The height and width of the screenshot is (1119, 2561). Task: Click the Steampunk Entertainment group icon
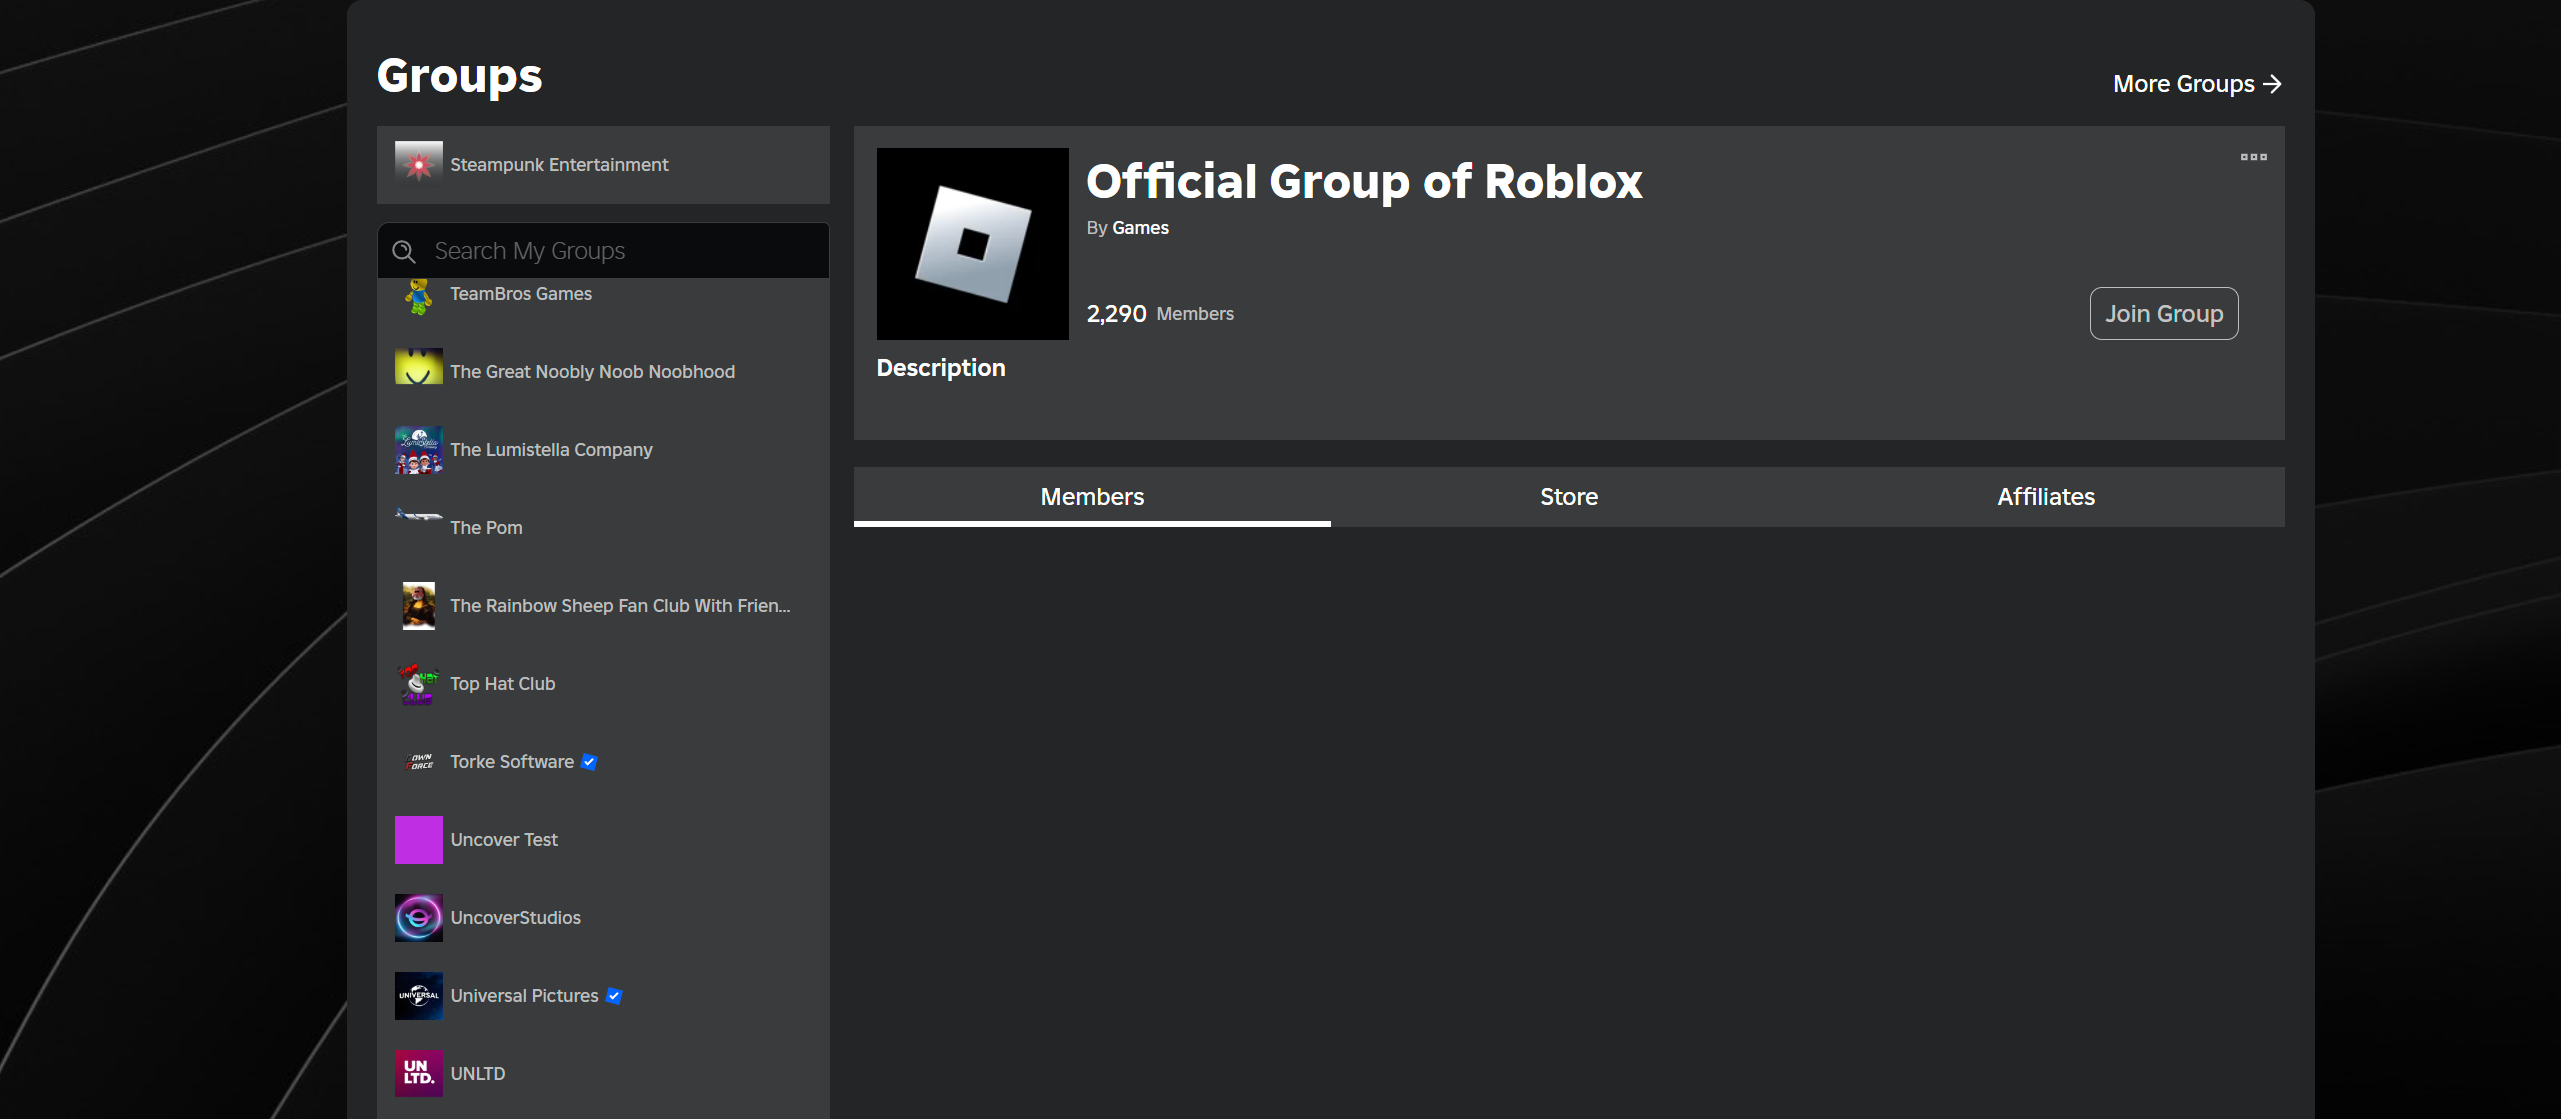pos(418,164)
